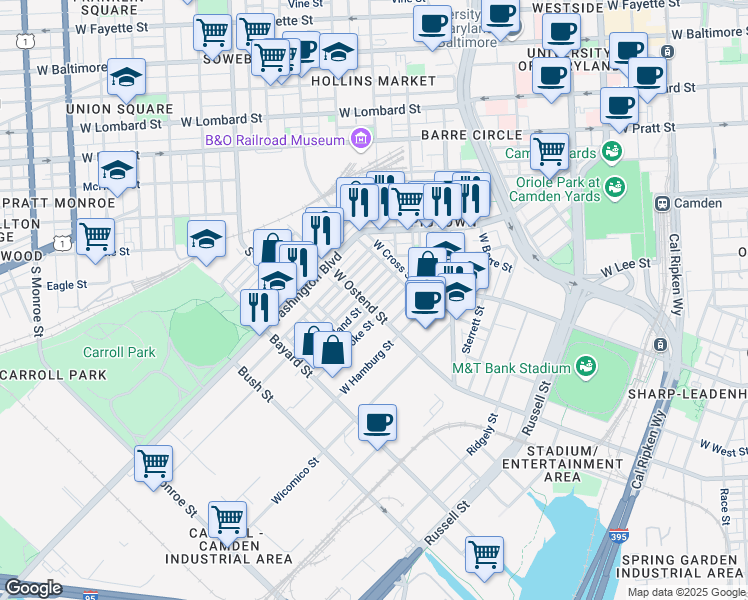
Task: Click the Race St label
Action: tap(725, 507)
